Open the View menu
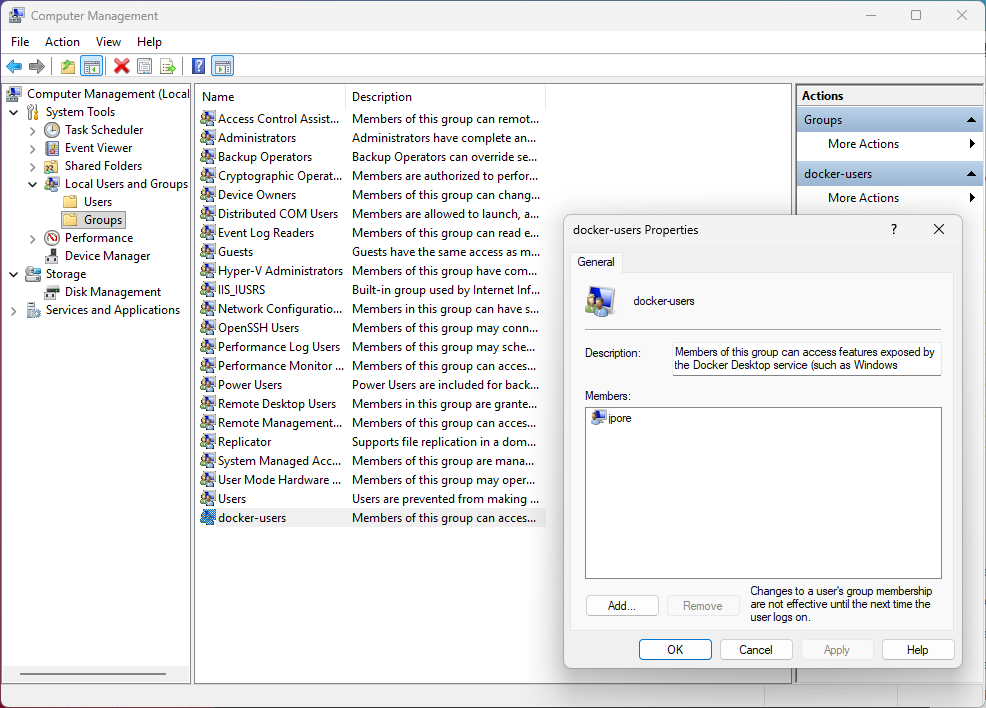 (108, 42)
